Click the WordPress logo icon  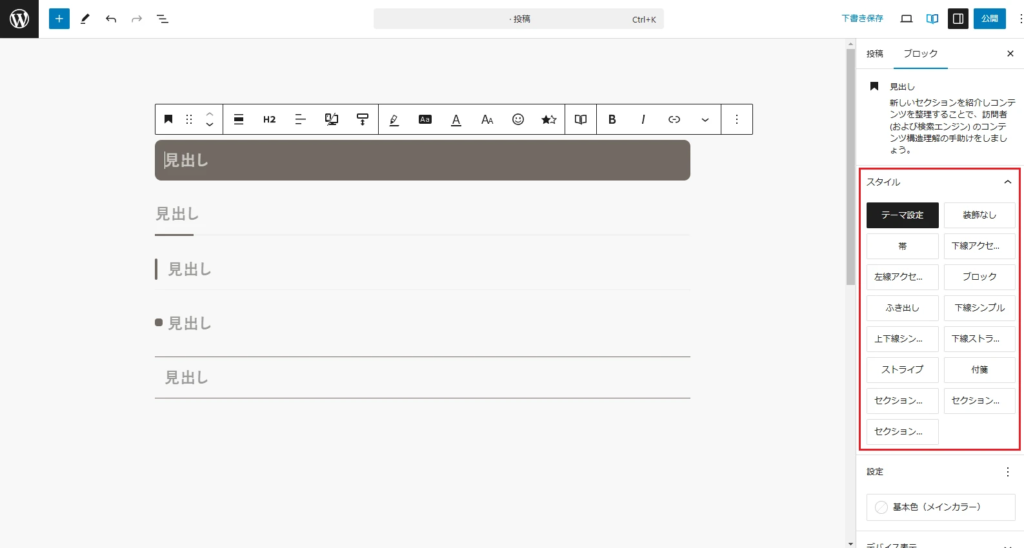tap(19, 19)
